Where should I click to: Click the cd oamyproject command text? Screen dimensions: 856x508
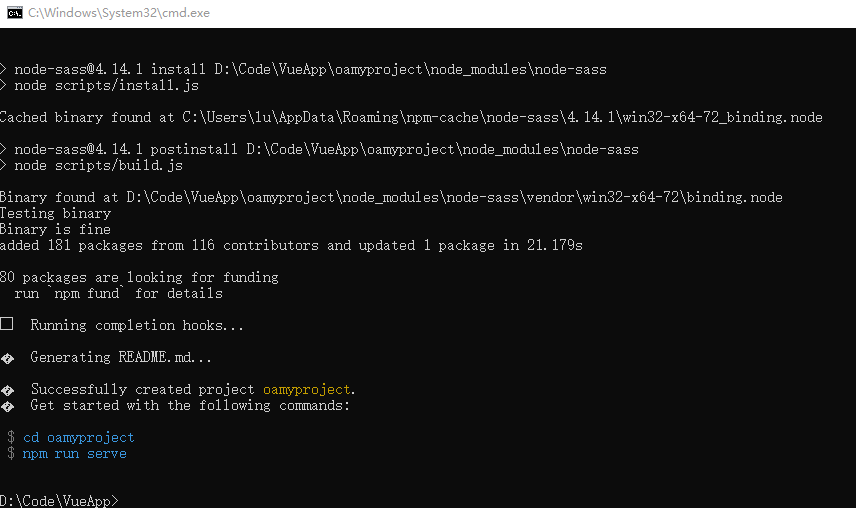[78, 438]
